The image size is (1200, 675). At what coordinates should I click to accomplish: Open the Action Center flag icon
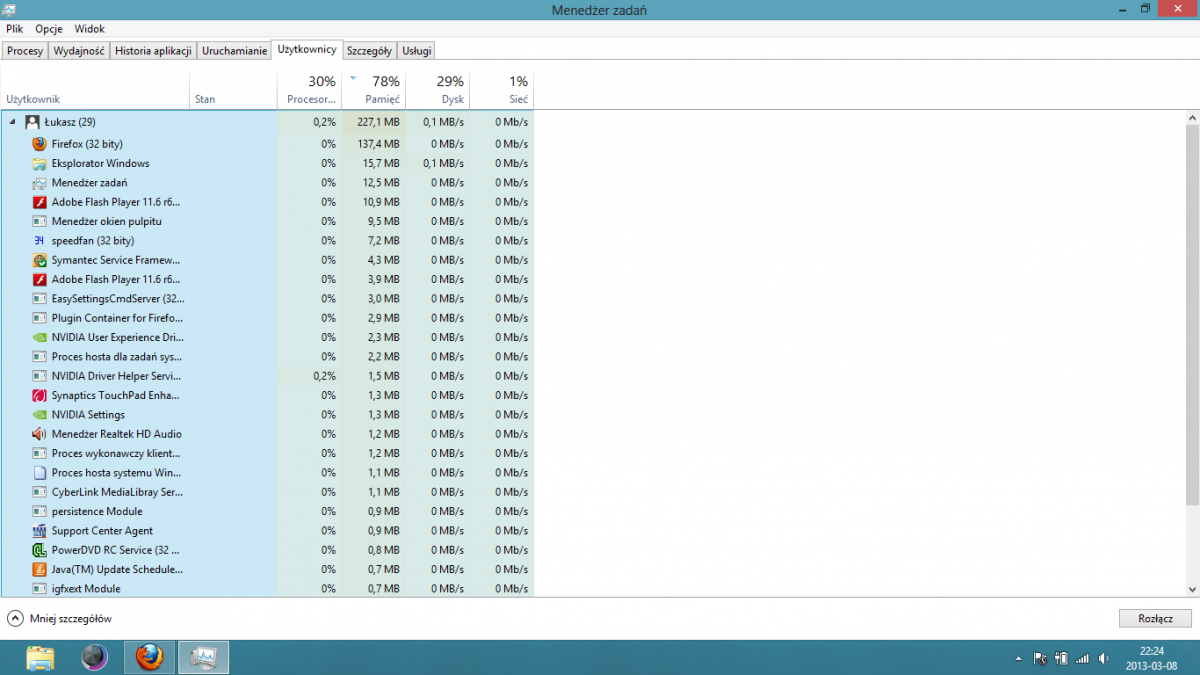pyautogui.click(x=1040, y=659)
